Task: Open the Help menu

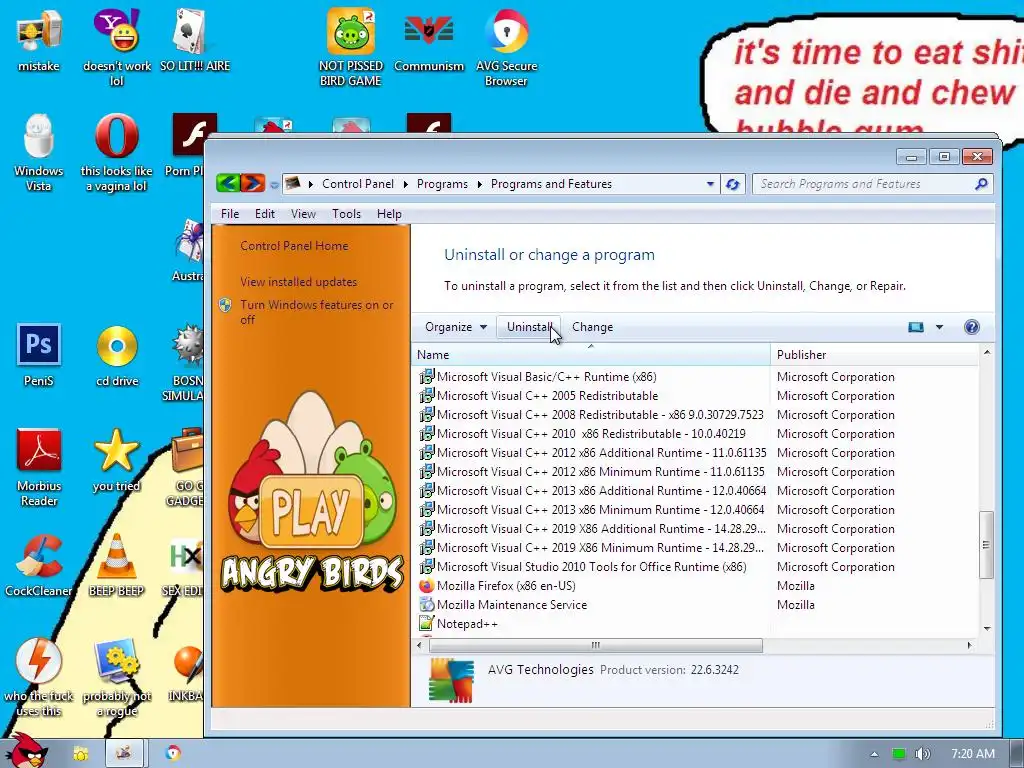Action: coord(389,214)
